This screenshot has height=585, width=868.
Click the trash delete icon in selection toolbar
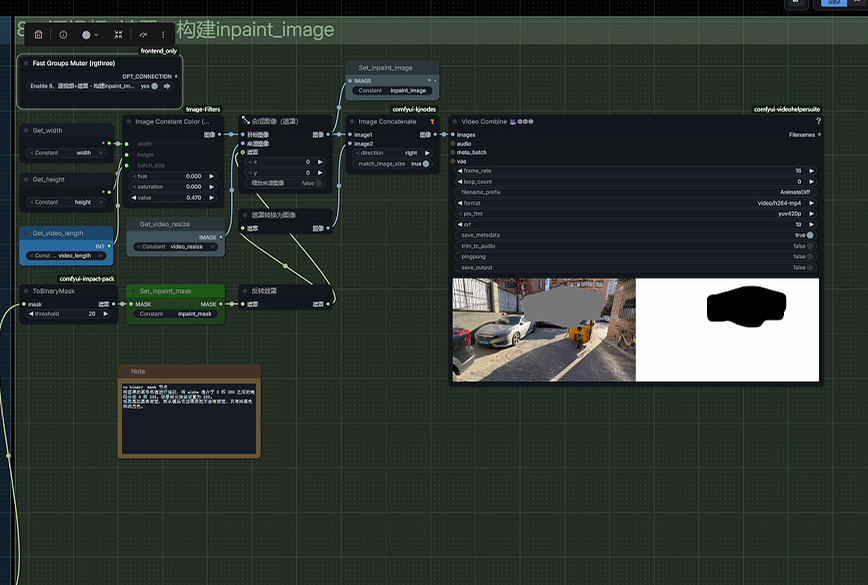[38, 34]
